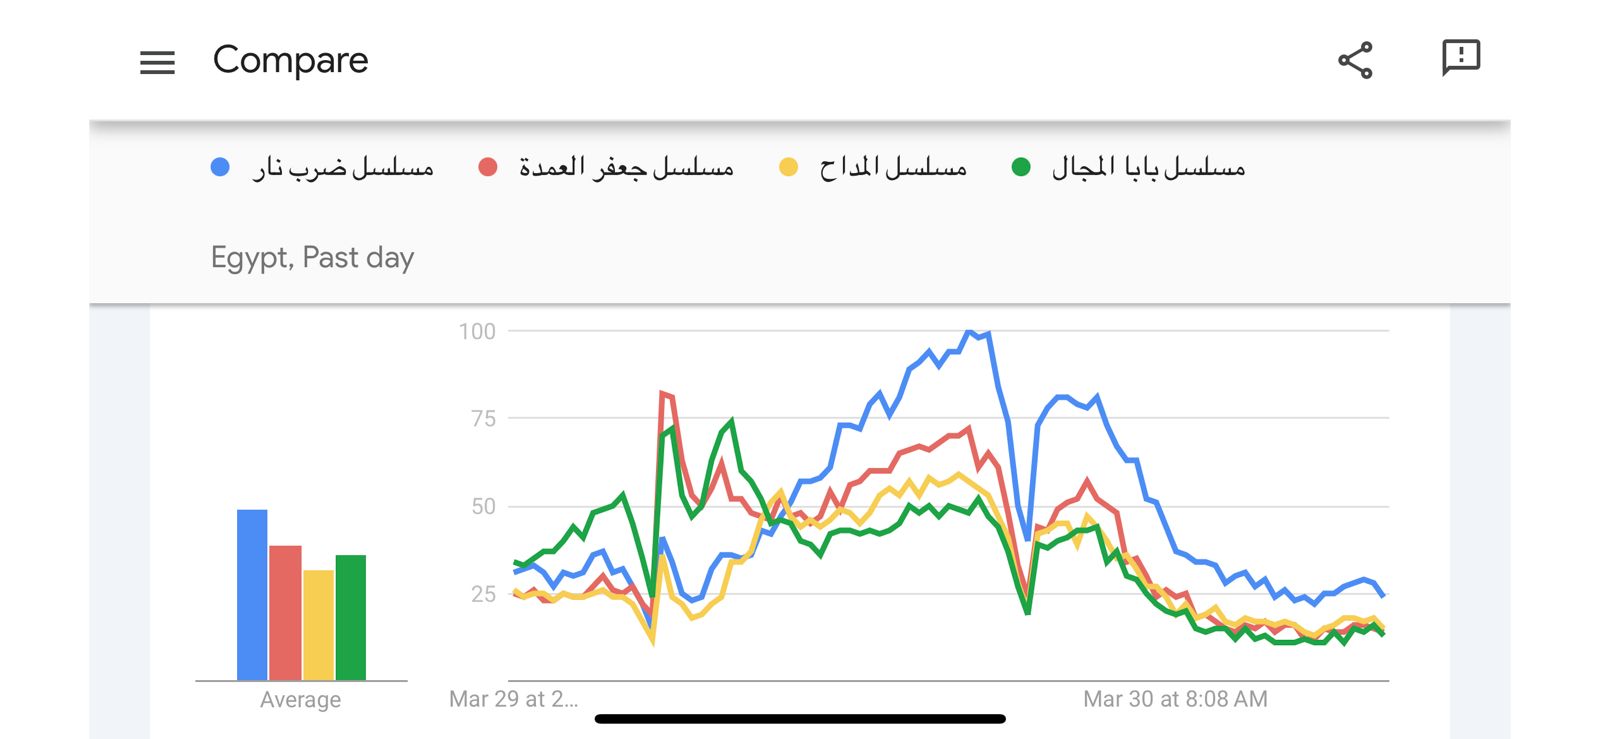This screenshot has height=739, width=1600.
Task: Open the send feedback icon
Action: [x=1460, y=58]
